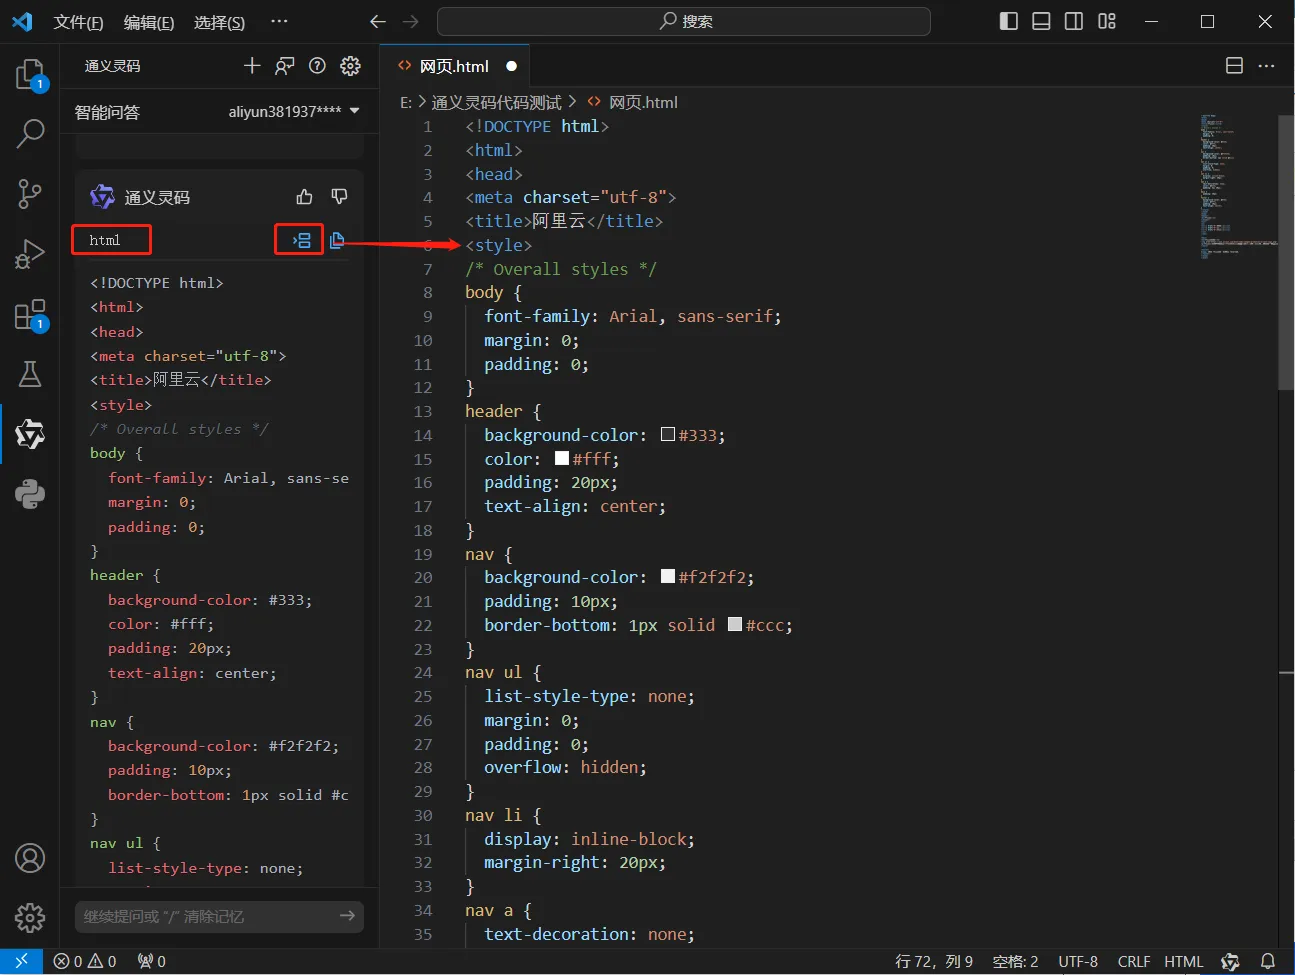The image size is (1295, 975).
Task: Click the chat persona icon in panel header
Action: pos(285,66)
